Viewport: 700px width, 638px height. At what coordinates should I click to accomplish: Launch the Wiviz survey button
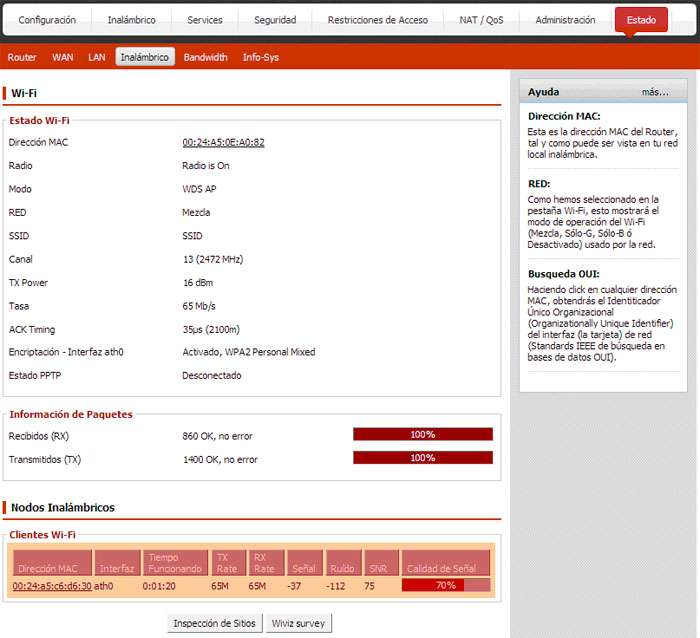[x=298, y=623]
